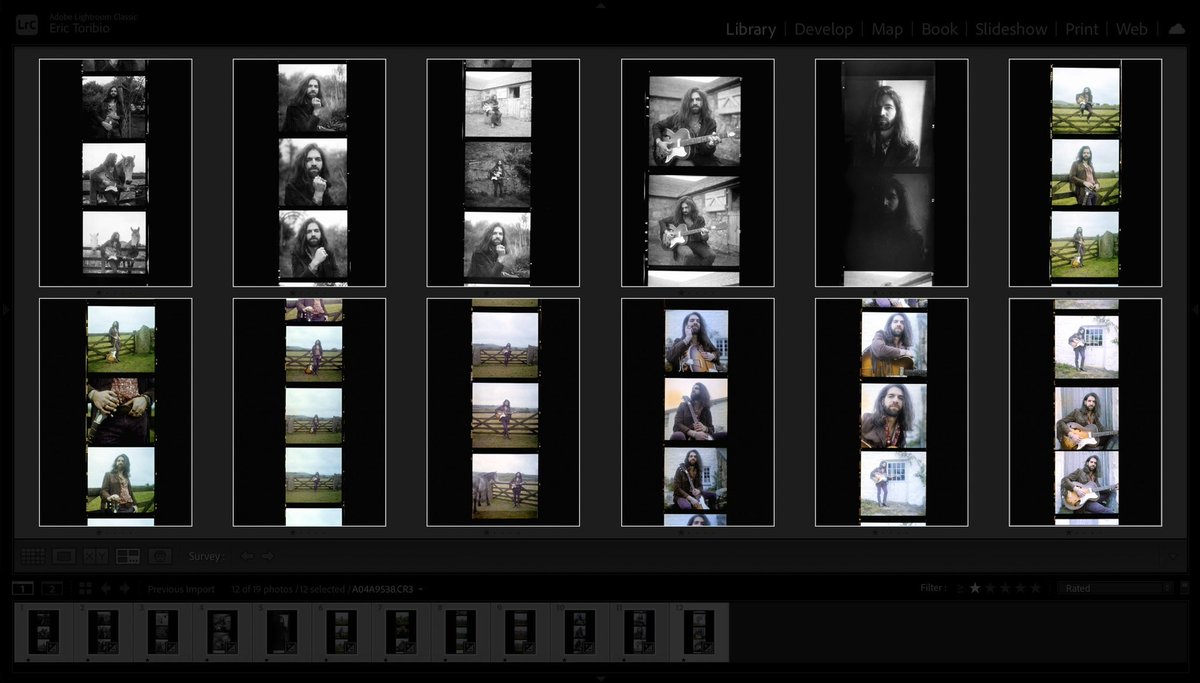The width and height of the screenshot is (1200, 683).
Task: Select black-and-white portrait strip with hand on chin
Action: coord(309,173)
